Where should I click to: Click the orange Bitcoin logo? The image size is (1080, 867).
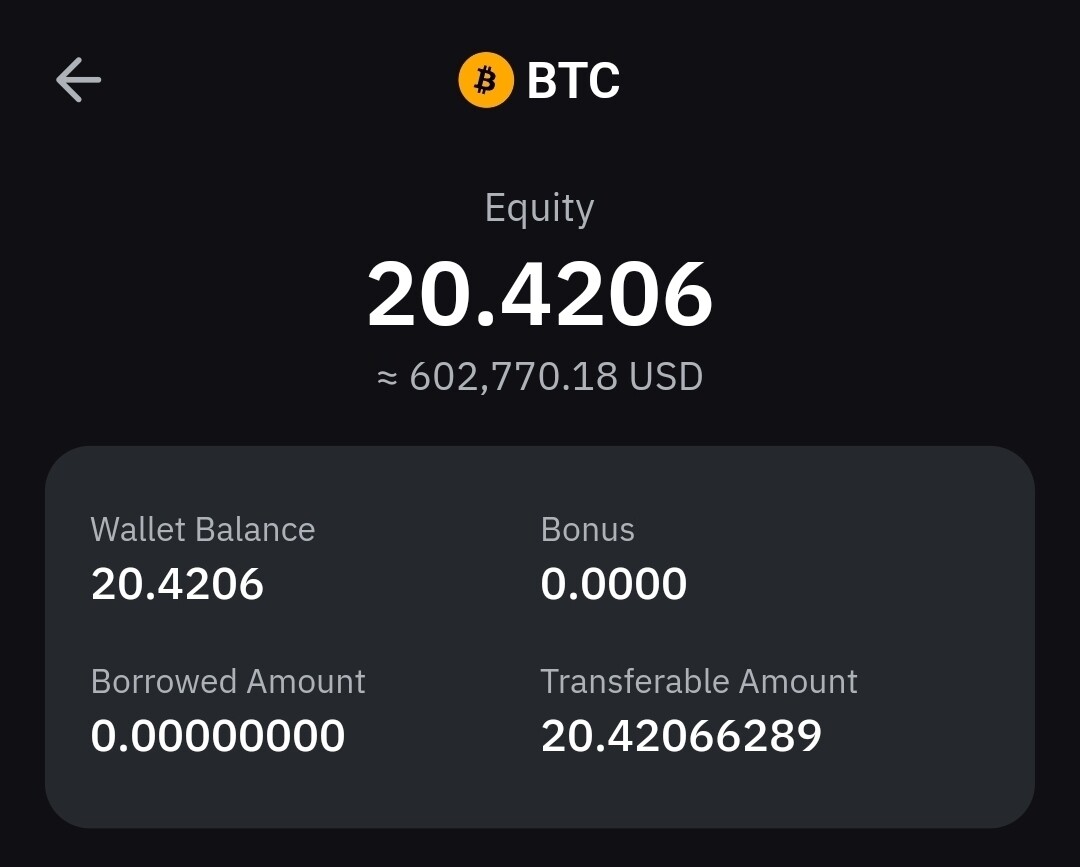pos(485,80)
